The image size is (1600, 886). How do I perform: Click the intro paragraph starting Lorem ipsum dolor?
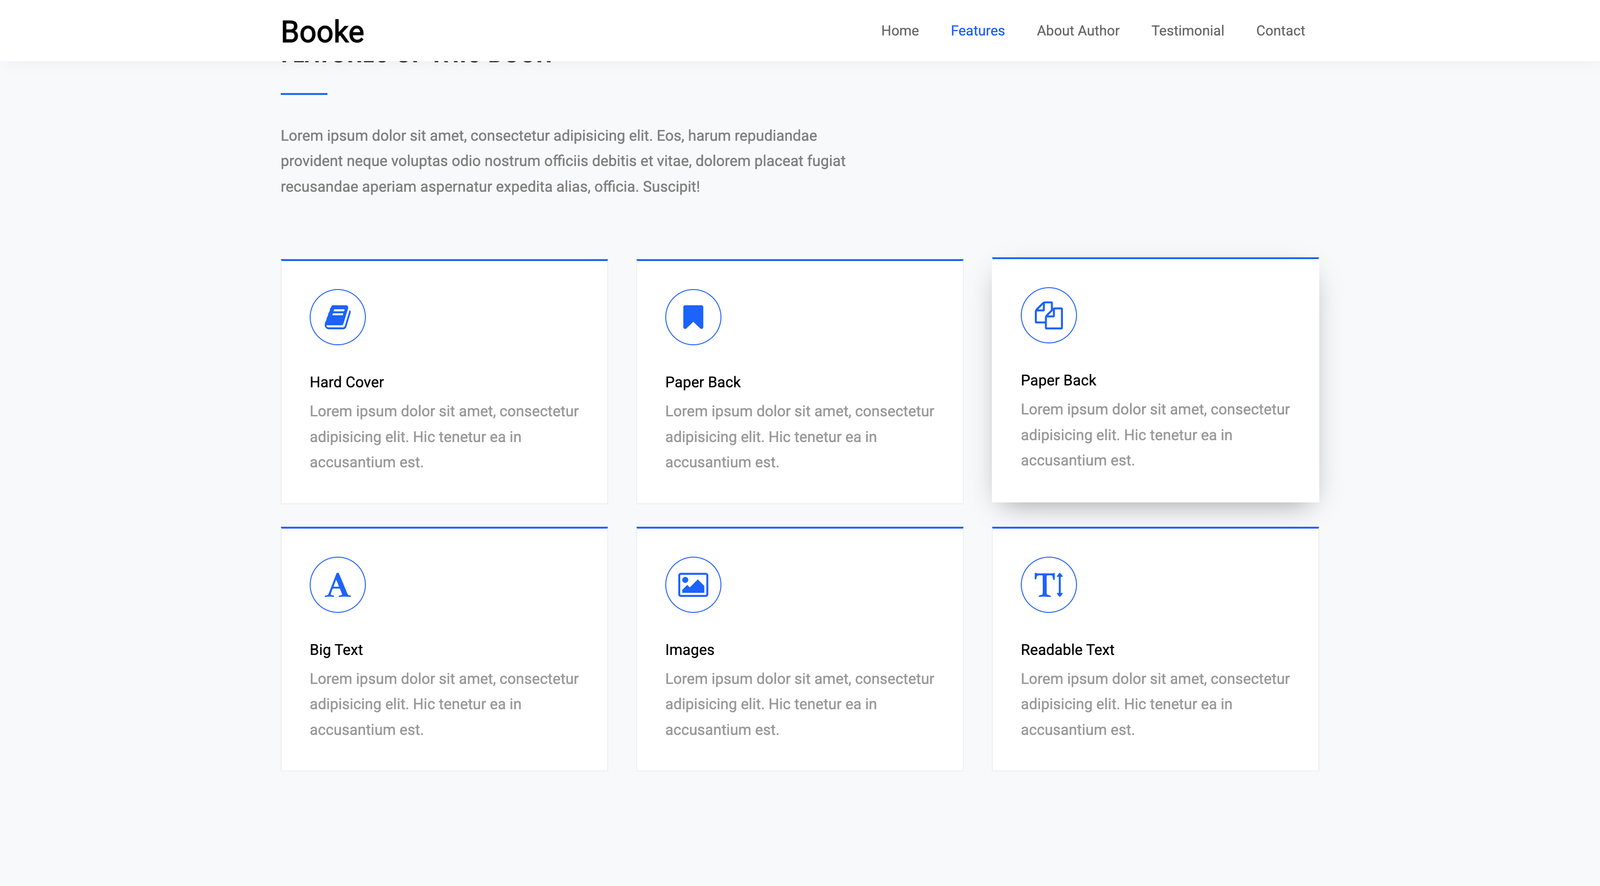coord(563,161)
